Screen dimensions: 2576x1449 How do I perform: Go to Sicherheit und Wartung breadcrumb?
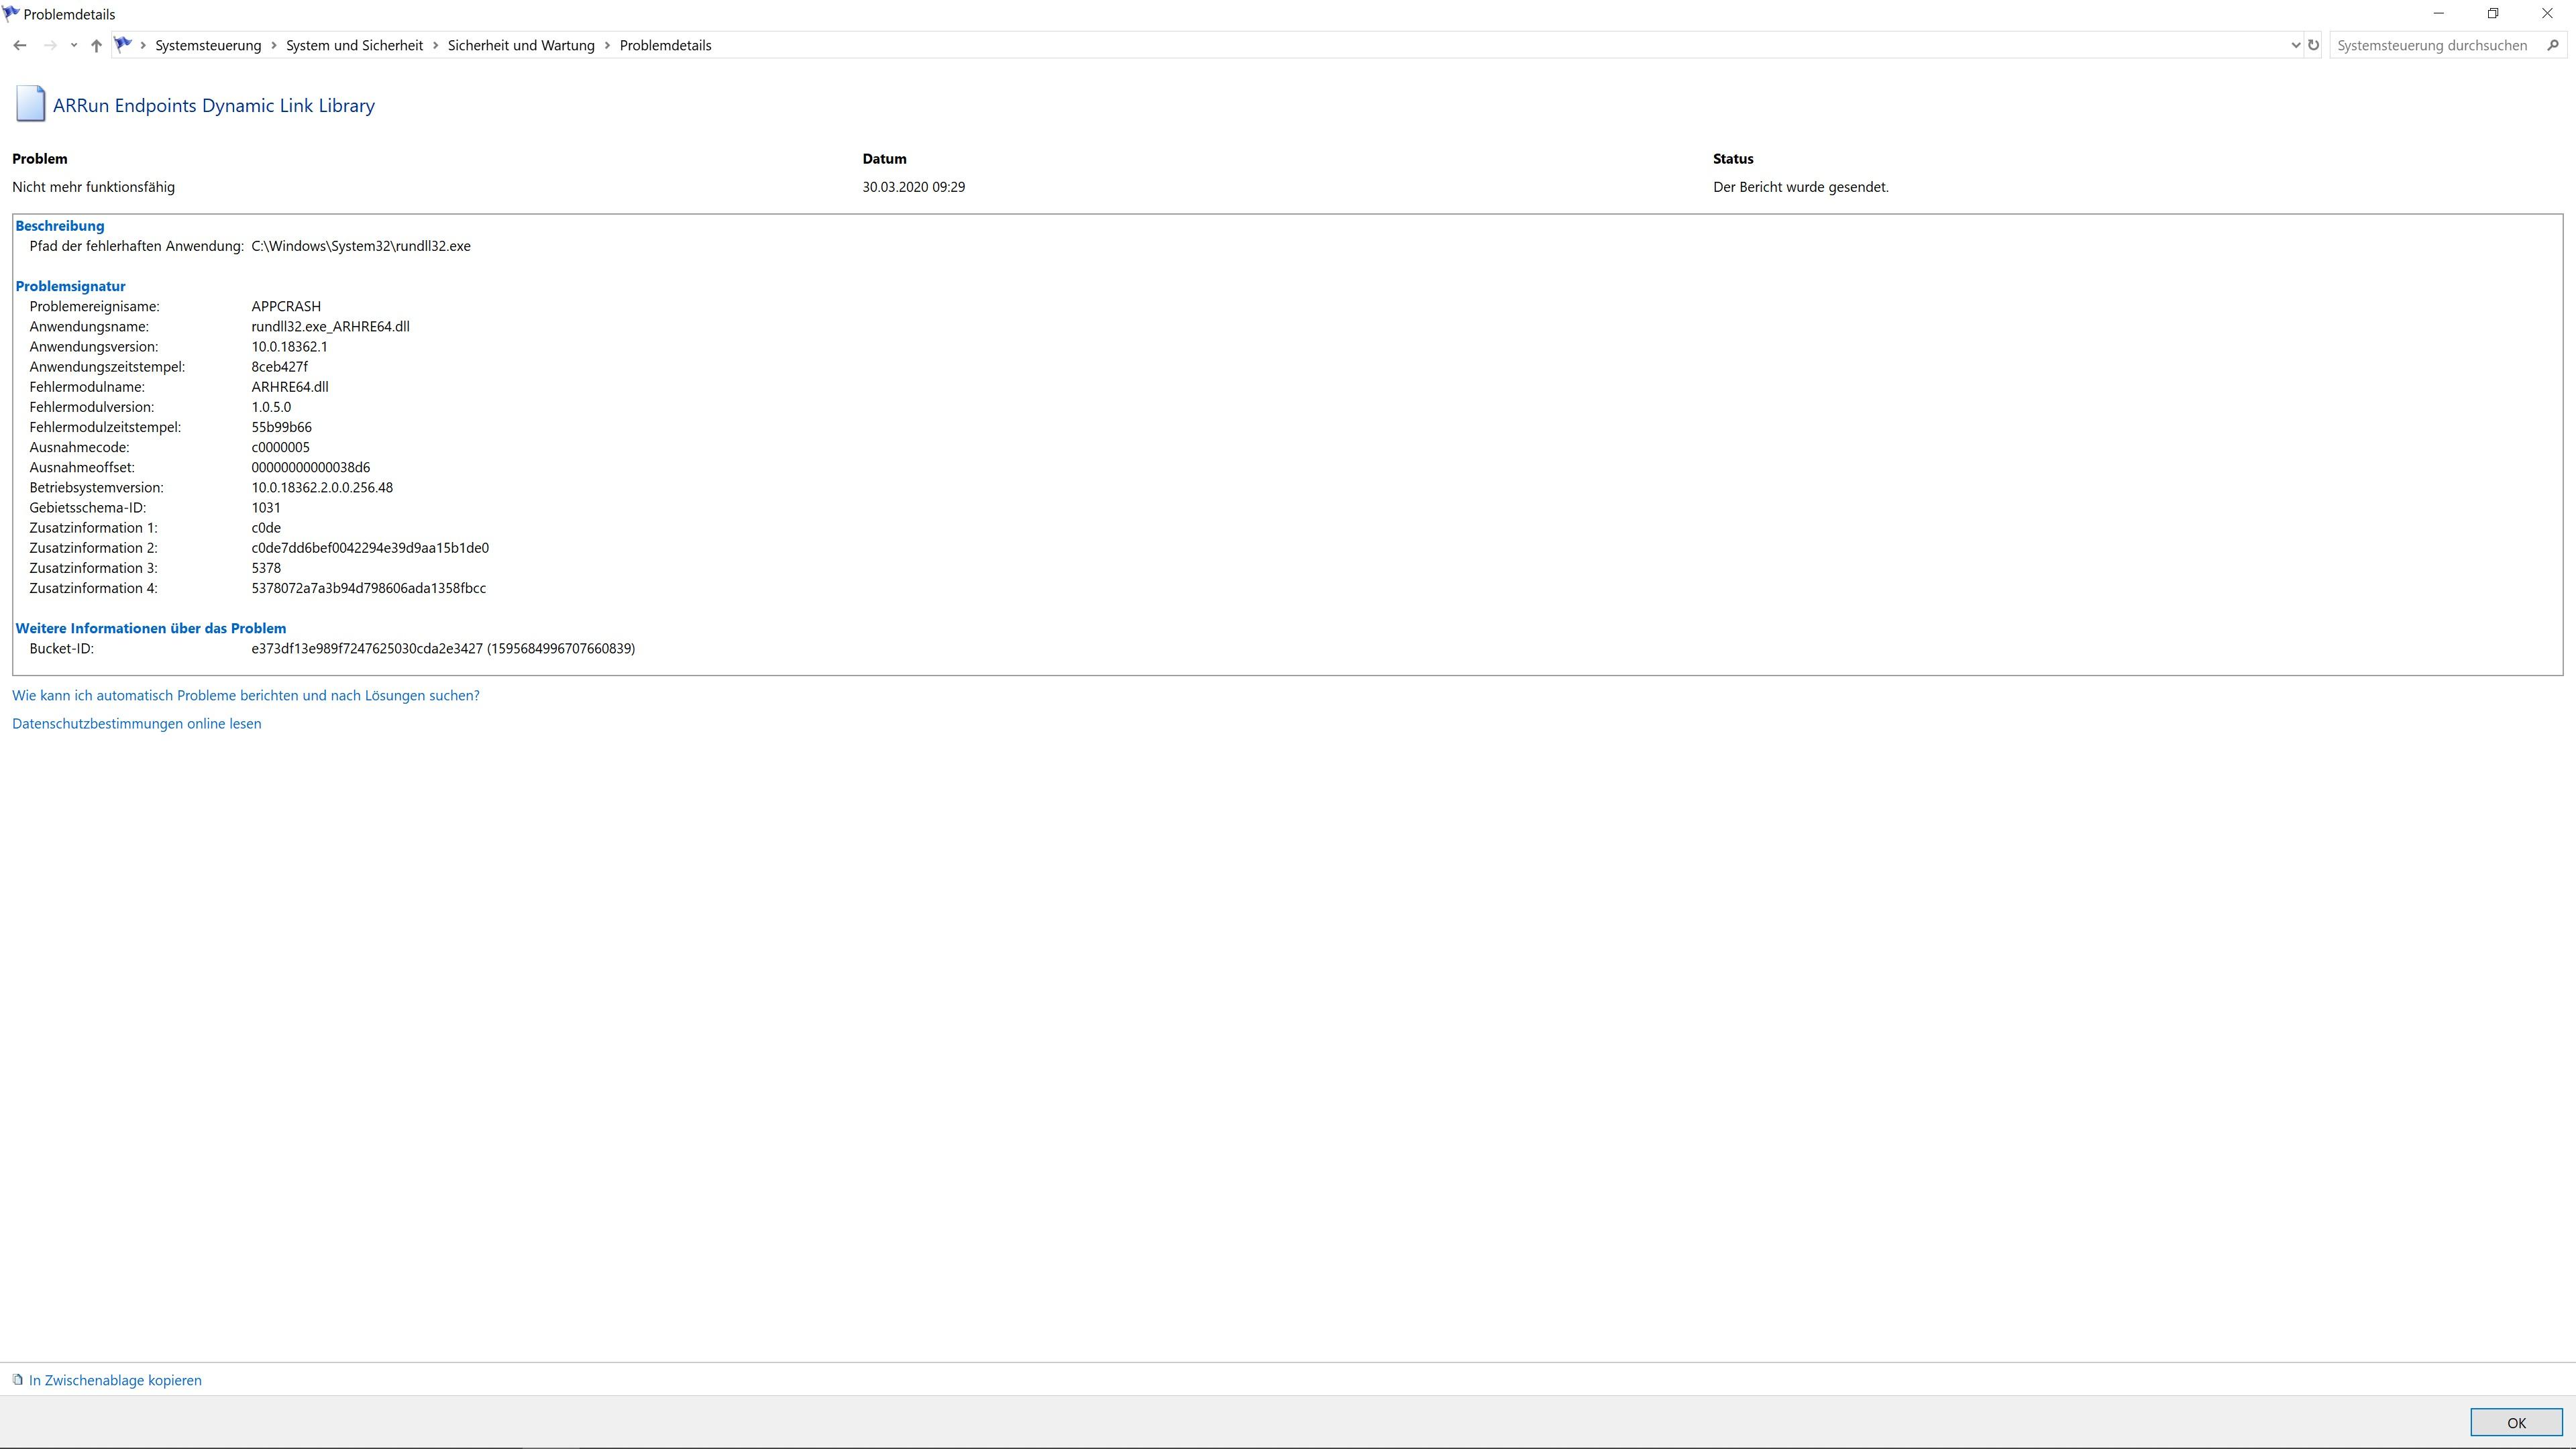click(521, 45)
